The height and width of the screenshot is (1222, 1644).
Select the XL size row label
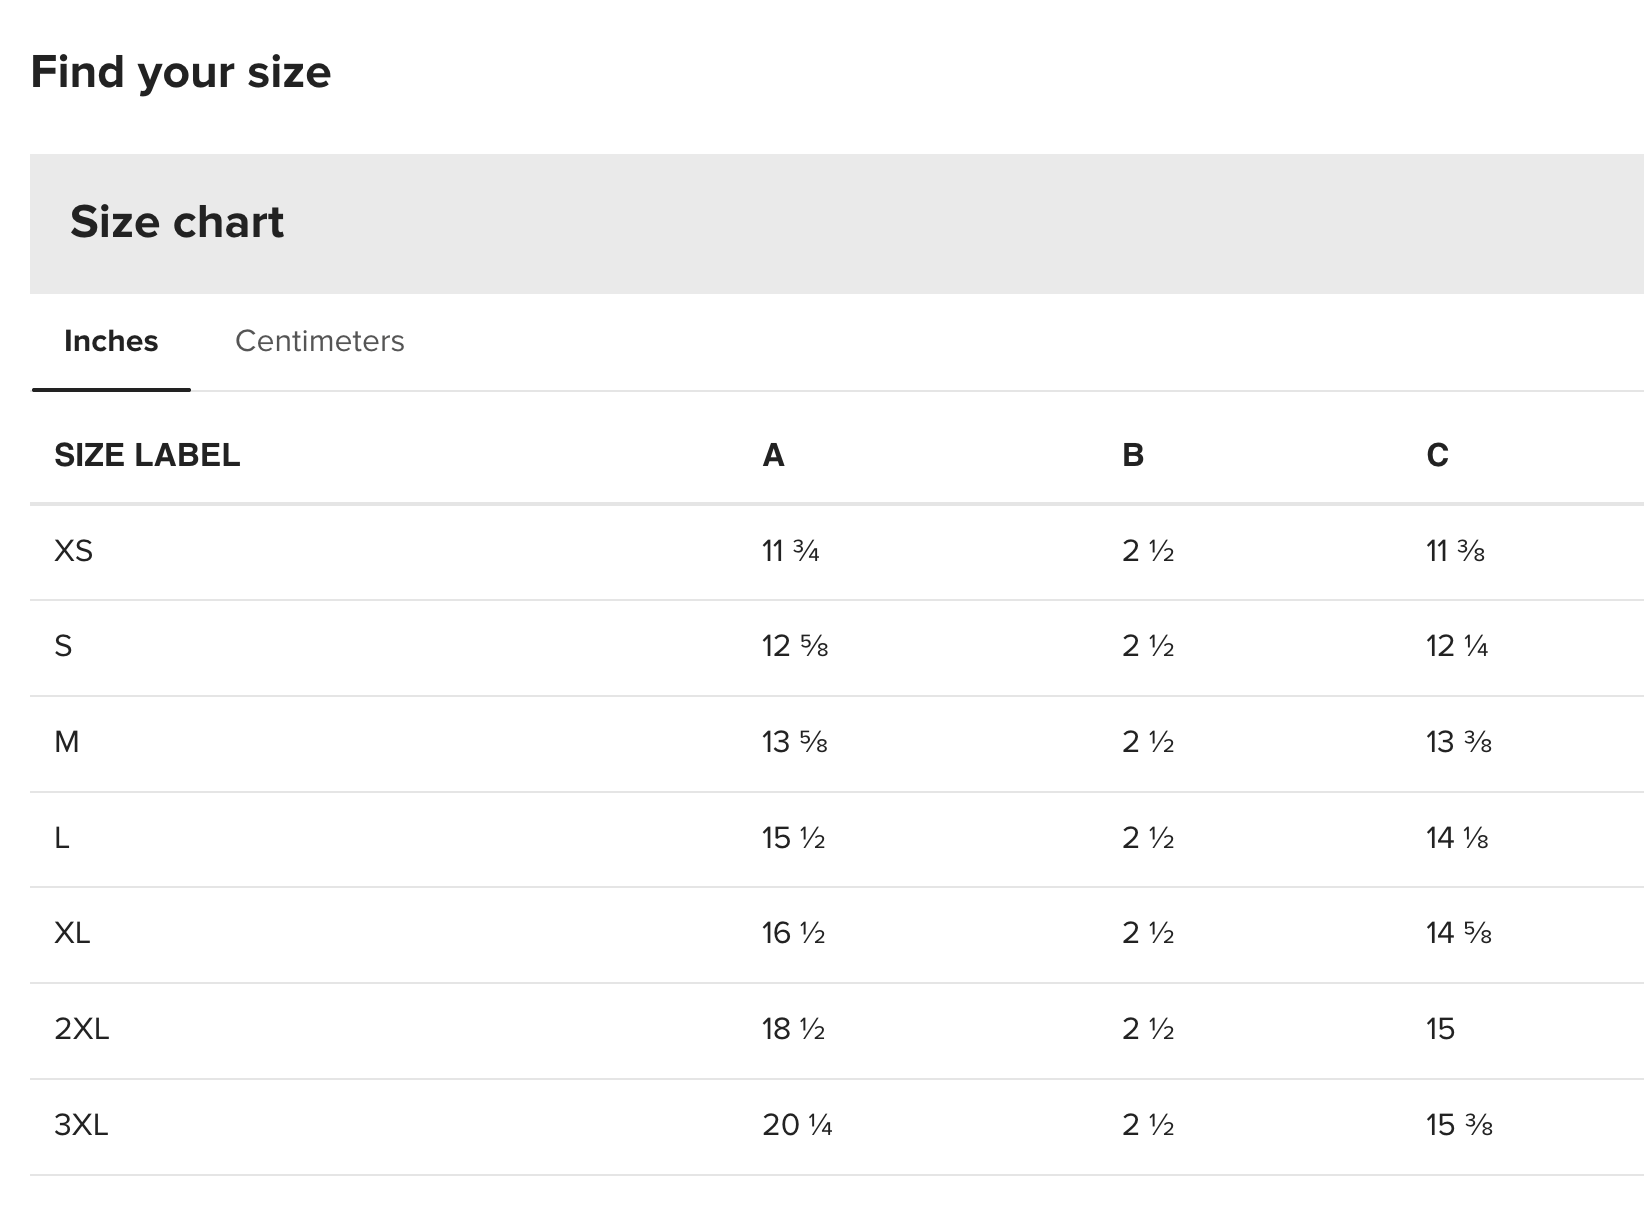72,933
